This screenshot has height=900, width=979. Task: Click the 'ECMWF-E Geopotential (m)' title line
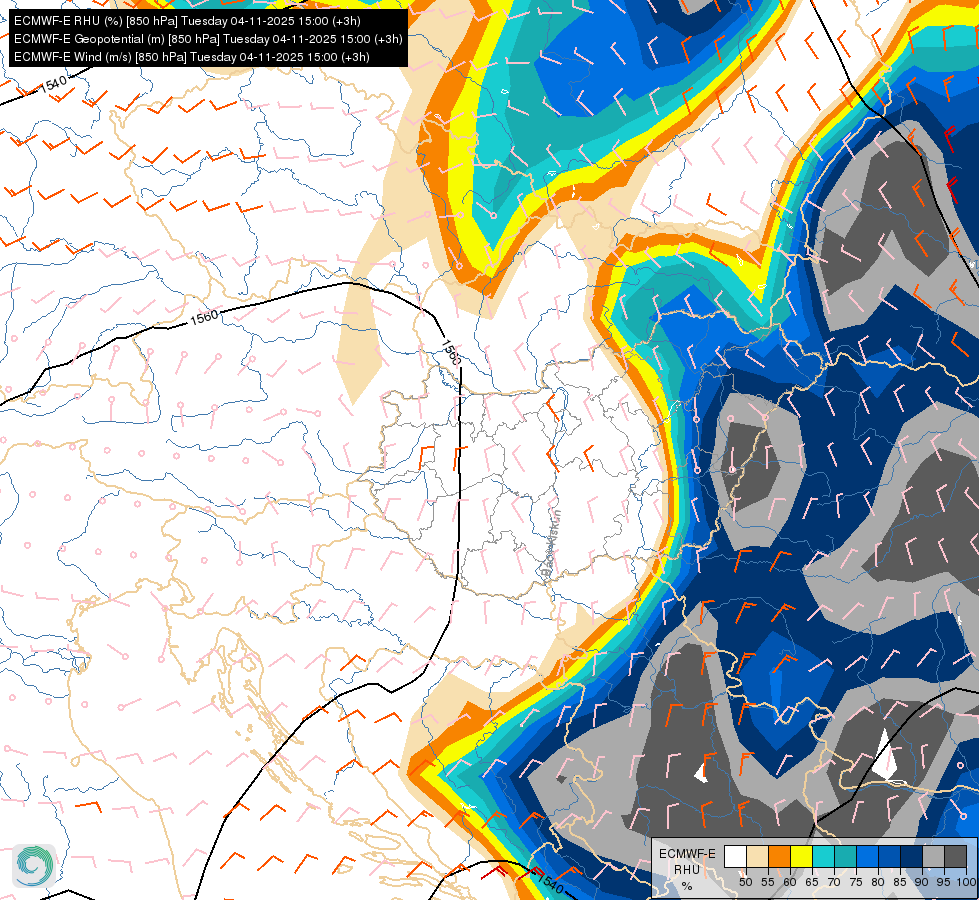coord(208,39)
